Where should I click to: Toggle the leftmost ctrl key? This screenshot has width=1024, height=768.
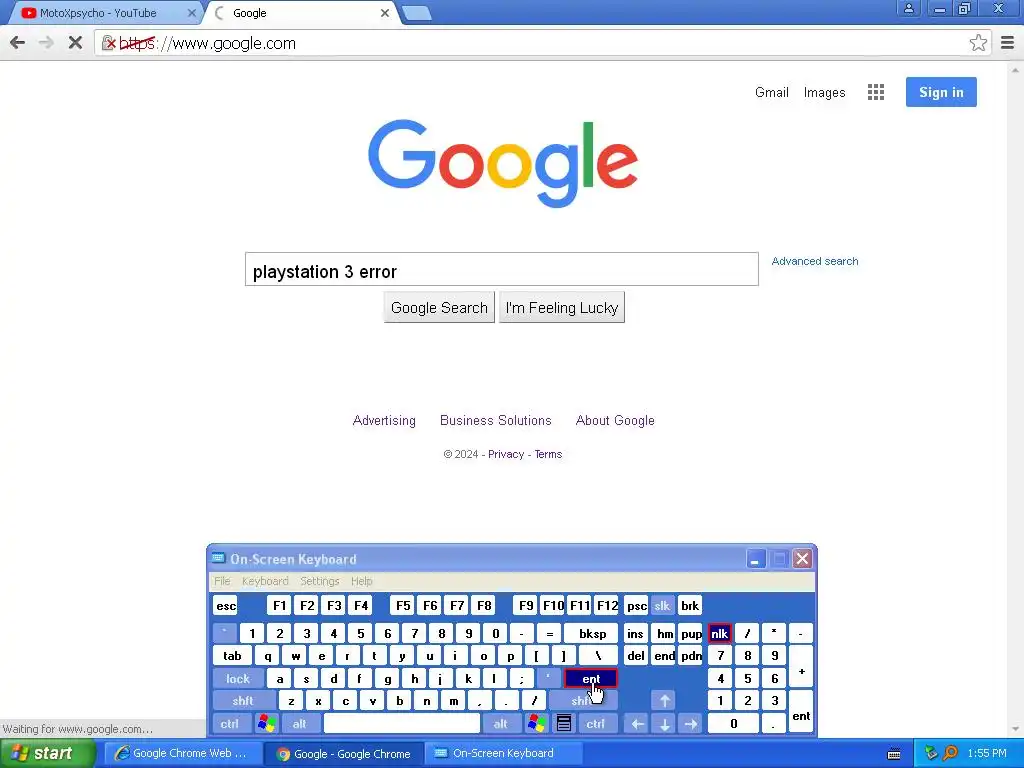229,724
